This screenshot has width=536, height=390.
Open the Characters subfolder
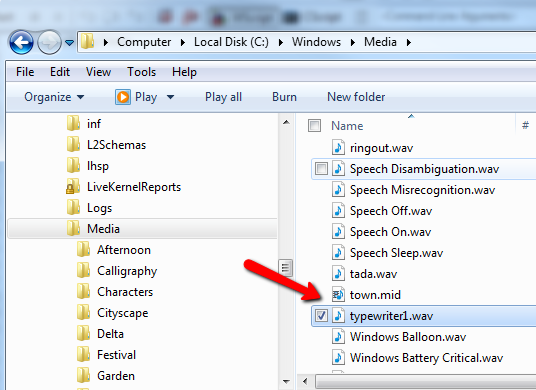(125, 292)
